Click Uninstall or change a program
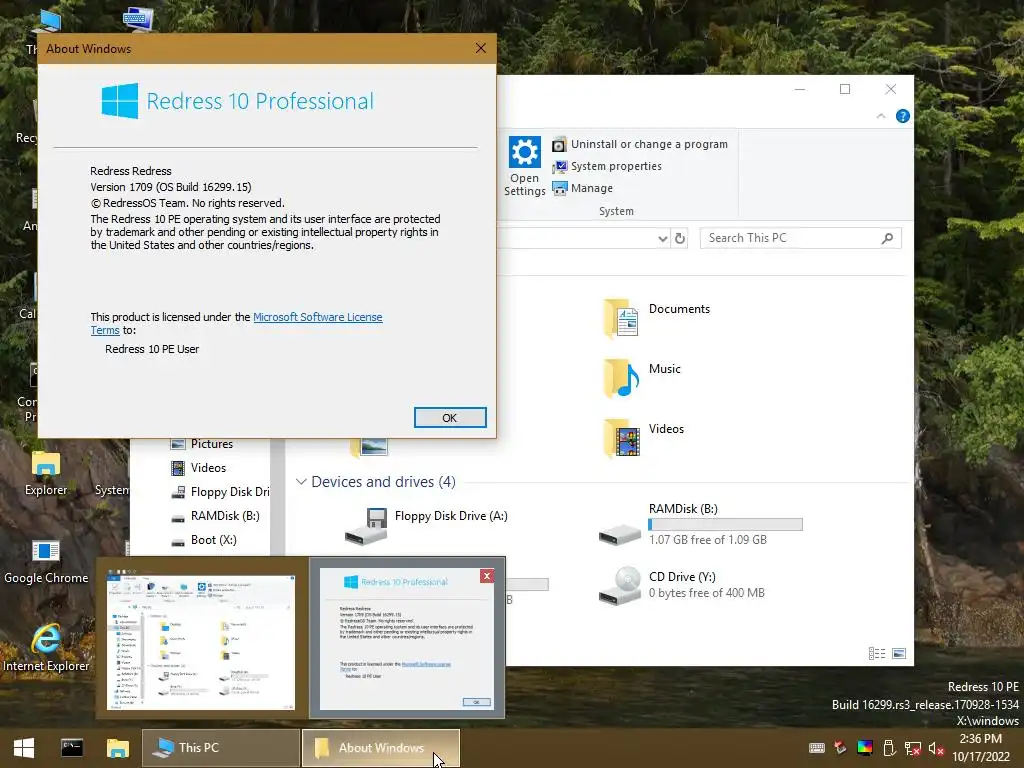The height and width of the screenshot is (768, 1024). (x=640, y=144)
